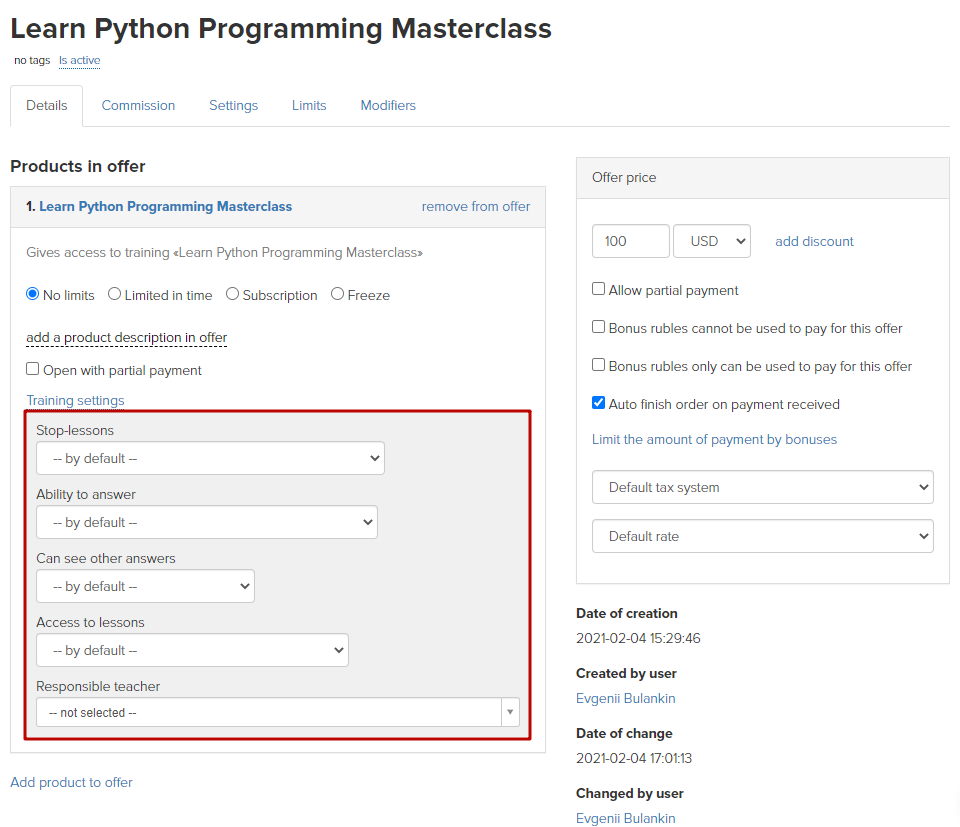This screenshot has height=827, width=960.
Task: Open the Ability to answer dropdown
Action: [206, 522]
